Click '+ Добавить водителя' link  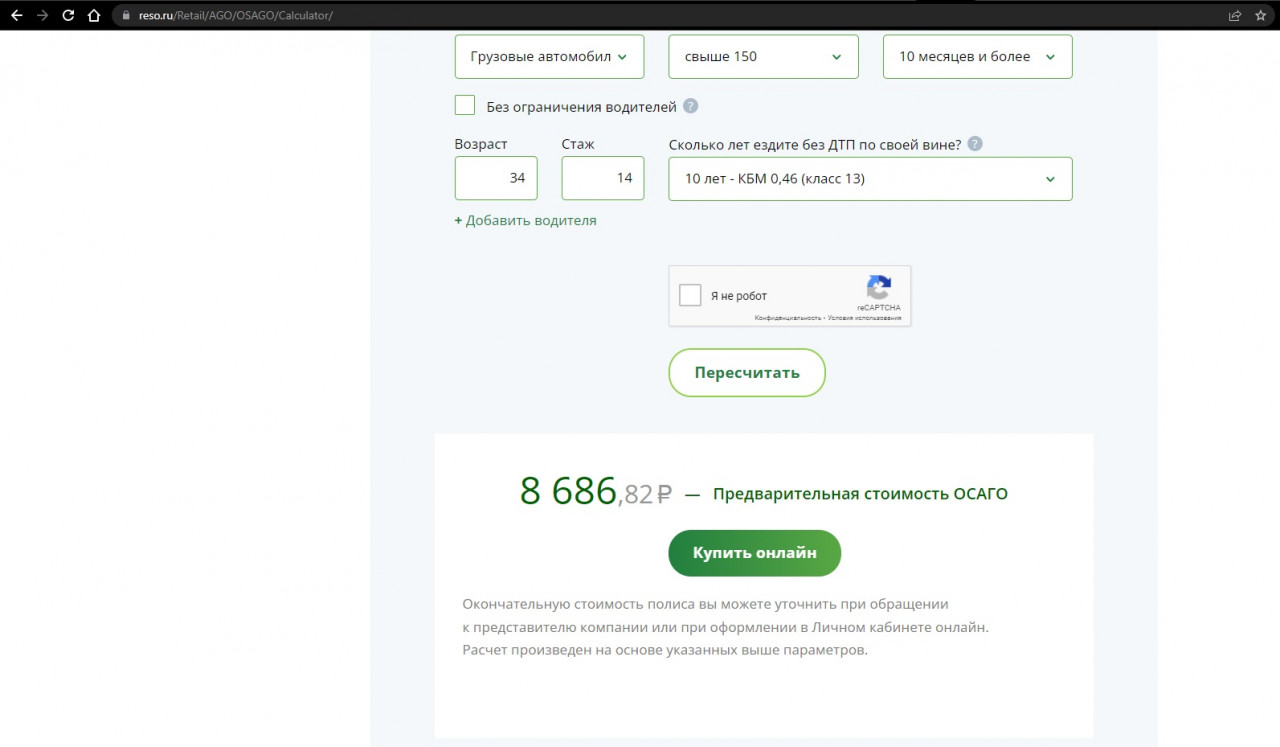click(525, 220)
